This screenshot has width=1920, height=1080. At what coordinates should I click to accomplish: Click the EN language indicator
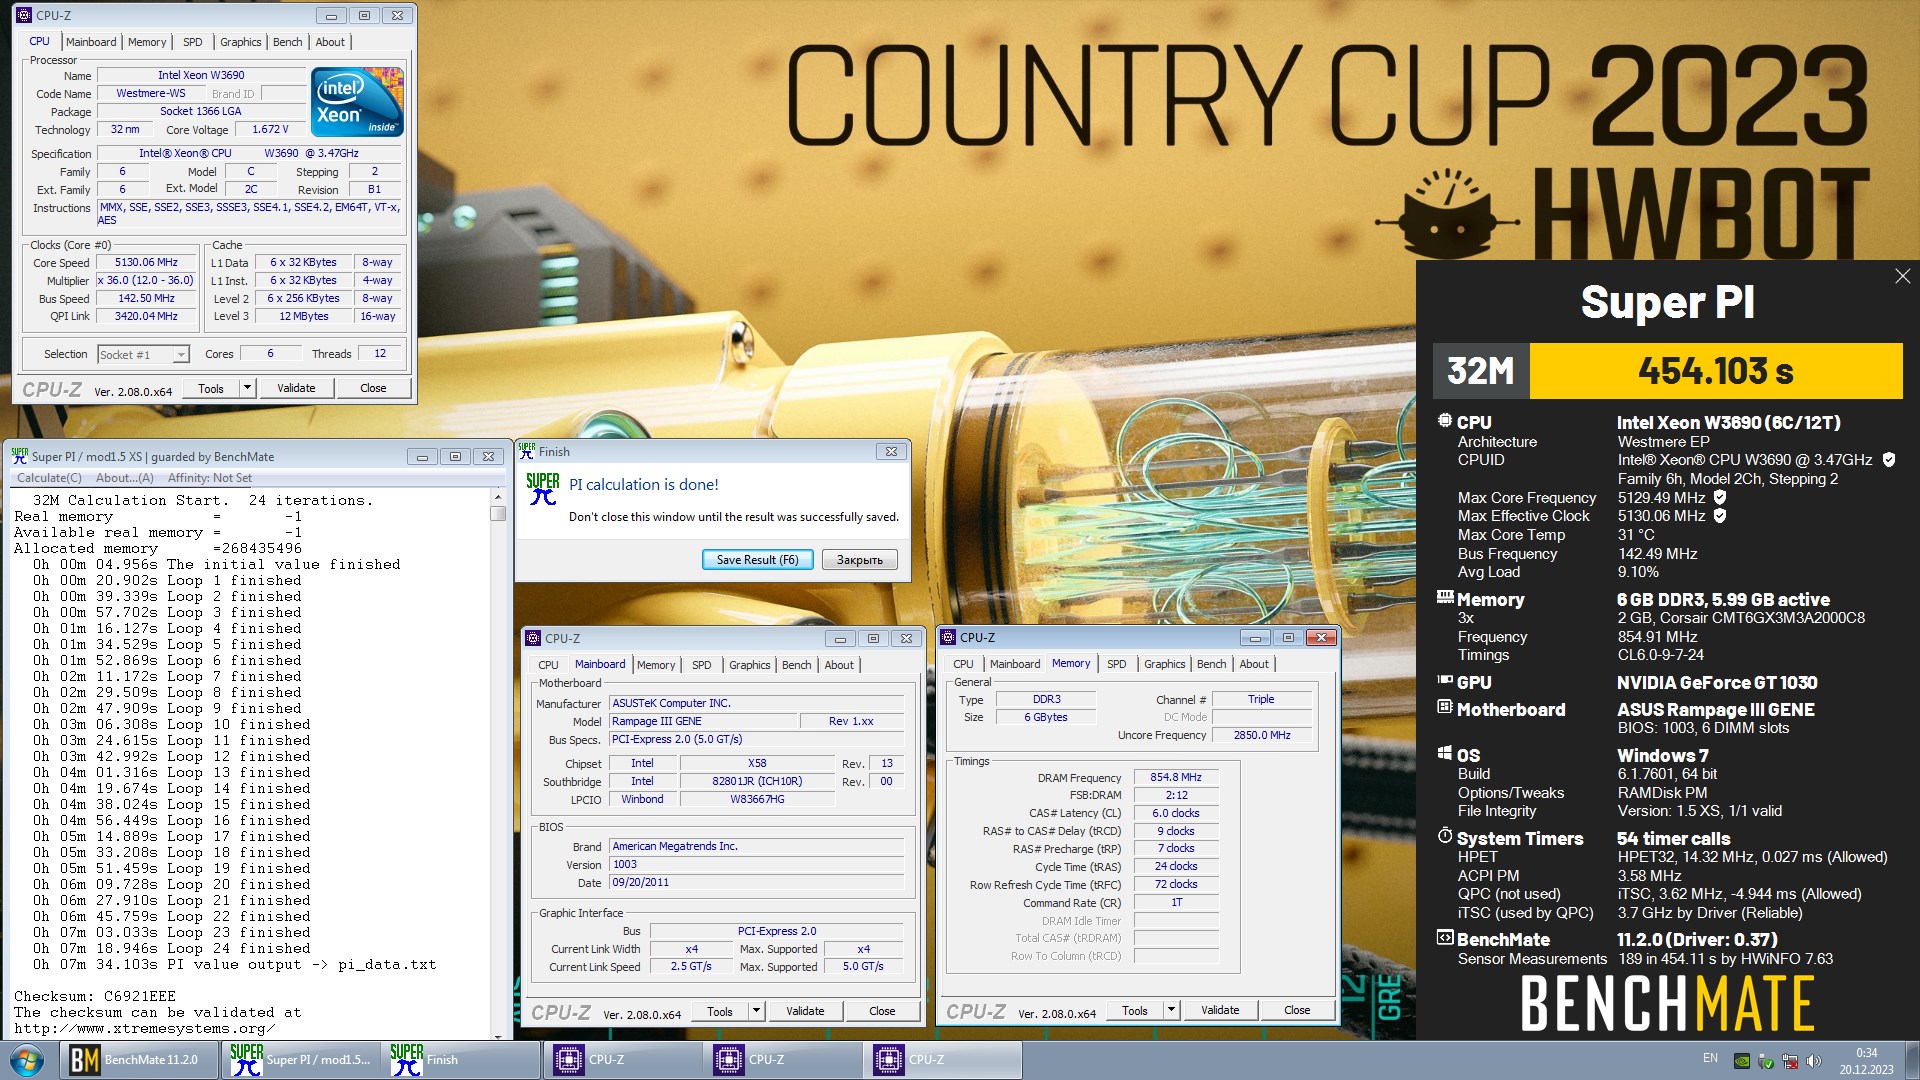(1710, 1058)
